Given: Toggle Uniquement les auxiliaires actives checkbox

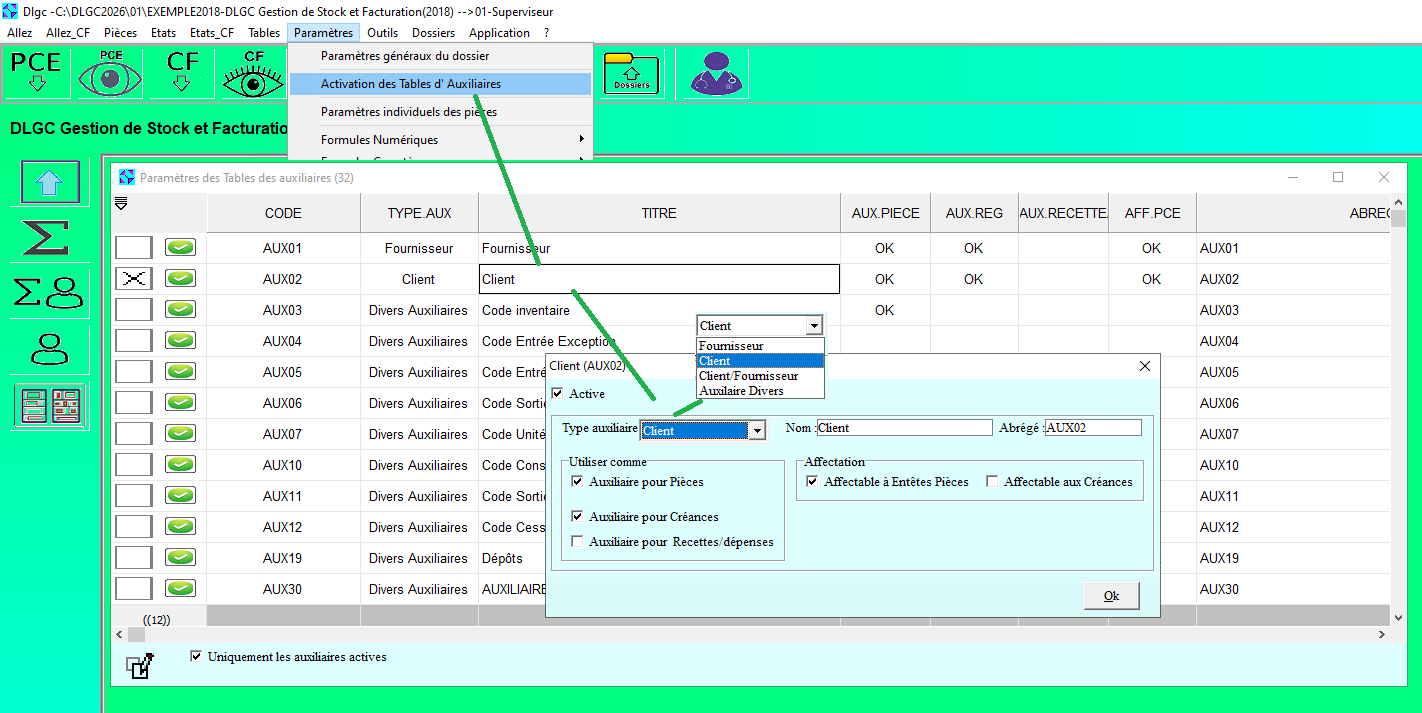Looking at the screenshot, I should point(196,657).
